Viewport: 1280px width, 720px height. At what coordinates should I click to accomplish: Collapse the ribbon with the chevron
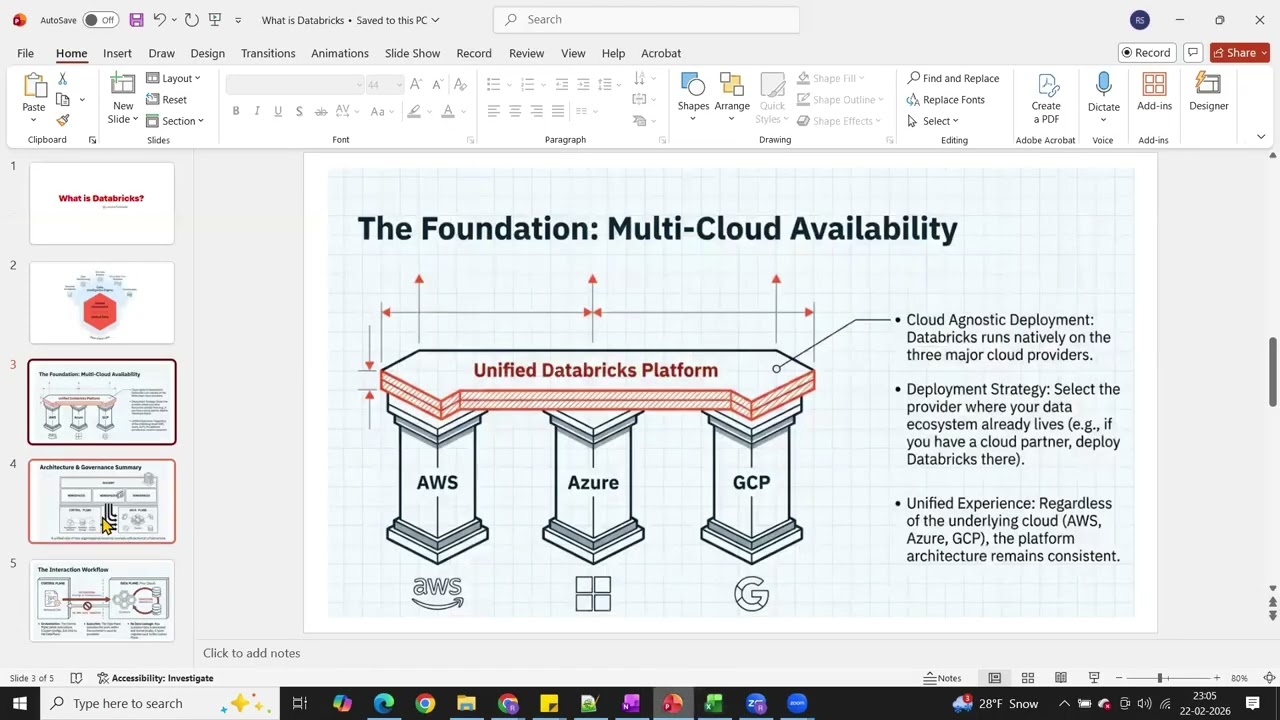click(x=1261, y=137)
